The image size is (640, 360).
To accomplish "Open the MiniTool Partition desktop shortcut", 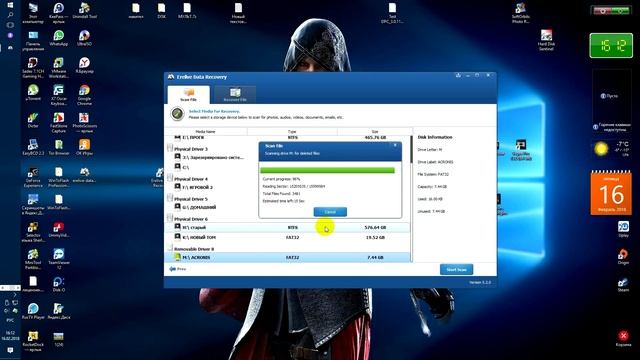I will (x=33, y=259).
